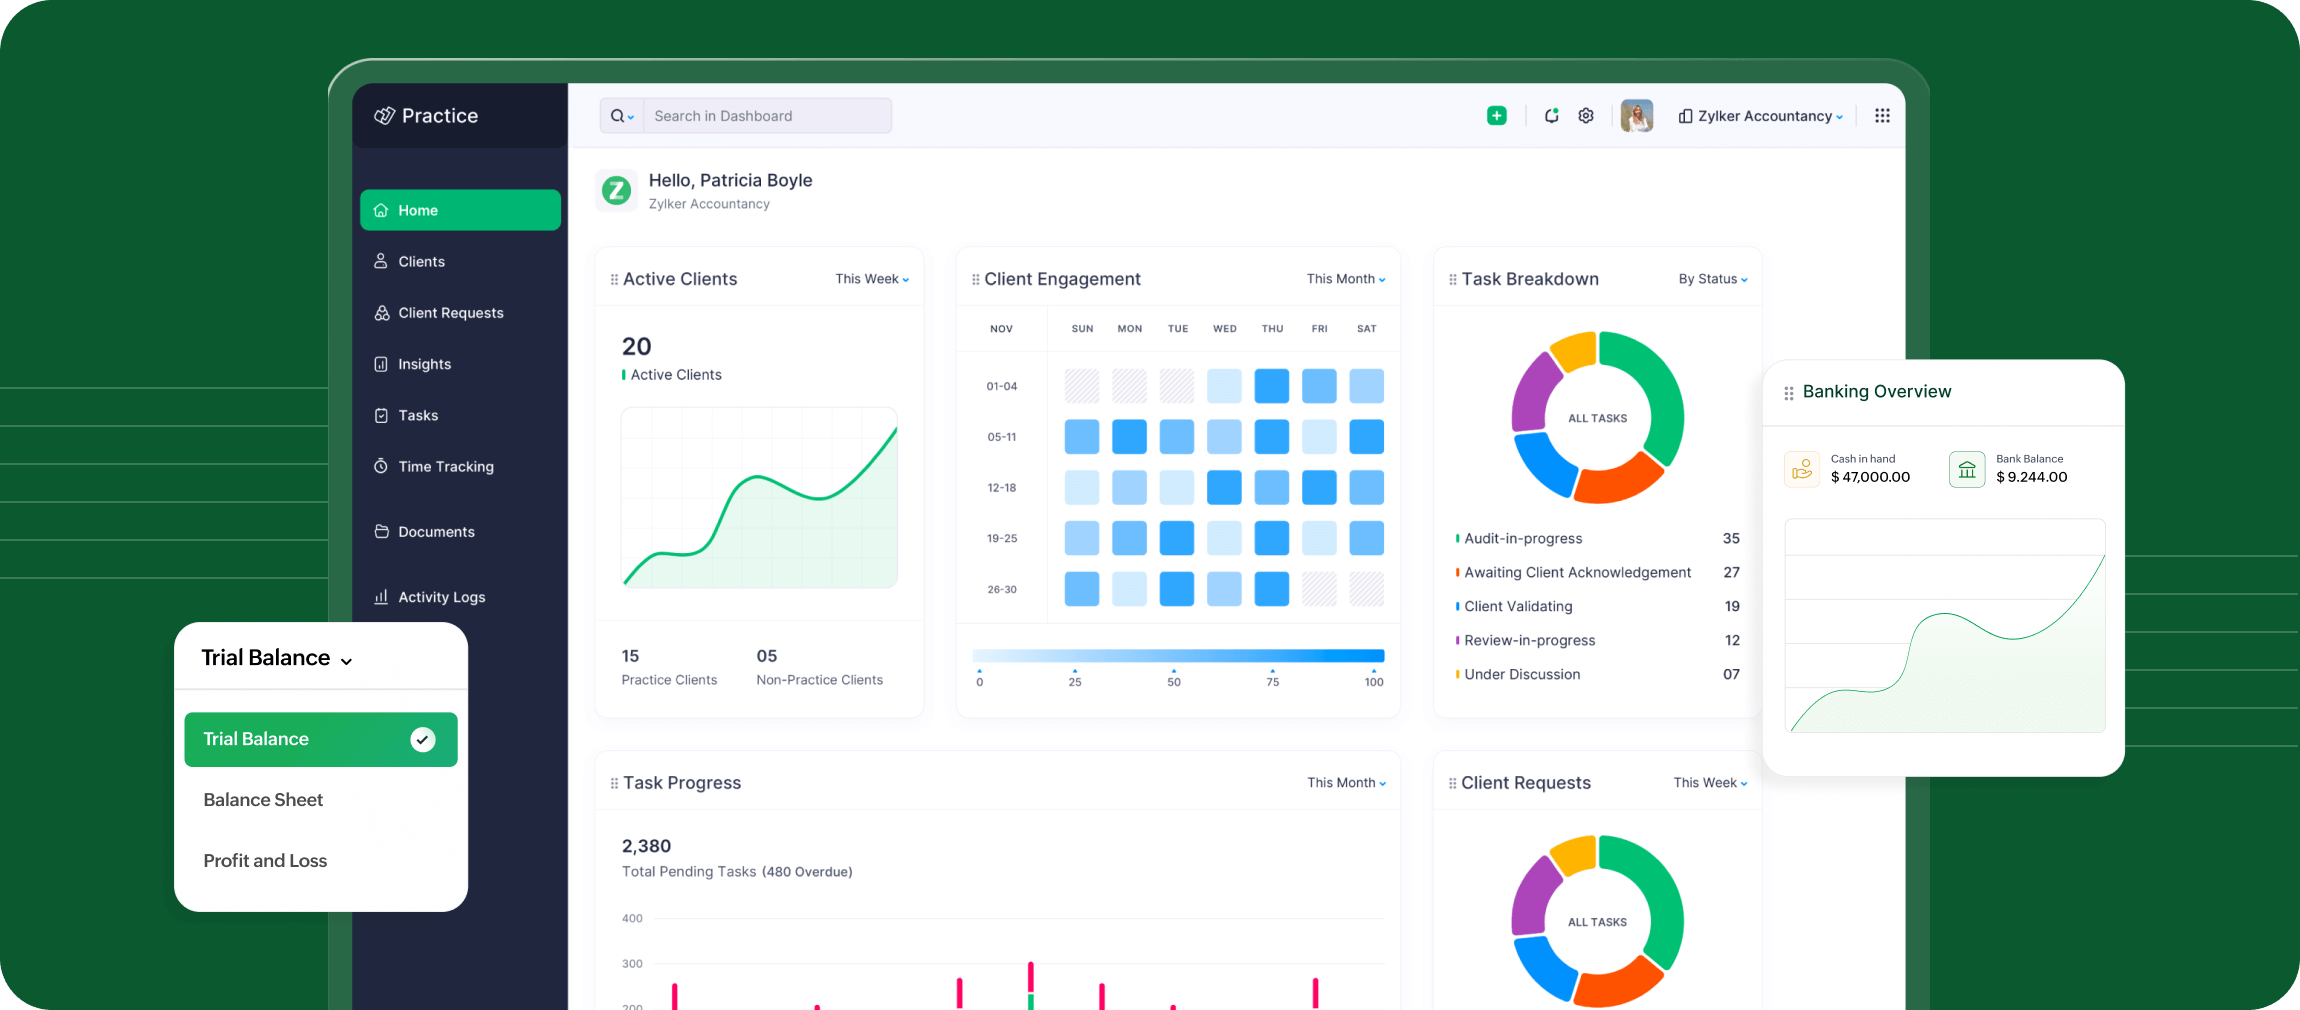This screenshot has height=1010, width=2300.
Task: Click the Patricia Boyle profile avatar
Action: [x=1637, y=115]
